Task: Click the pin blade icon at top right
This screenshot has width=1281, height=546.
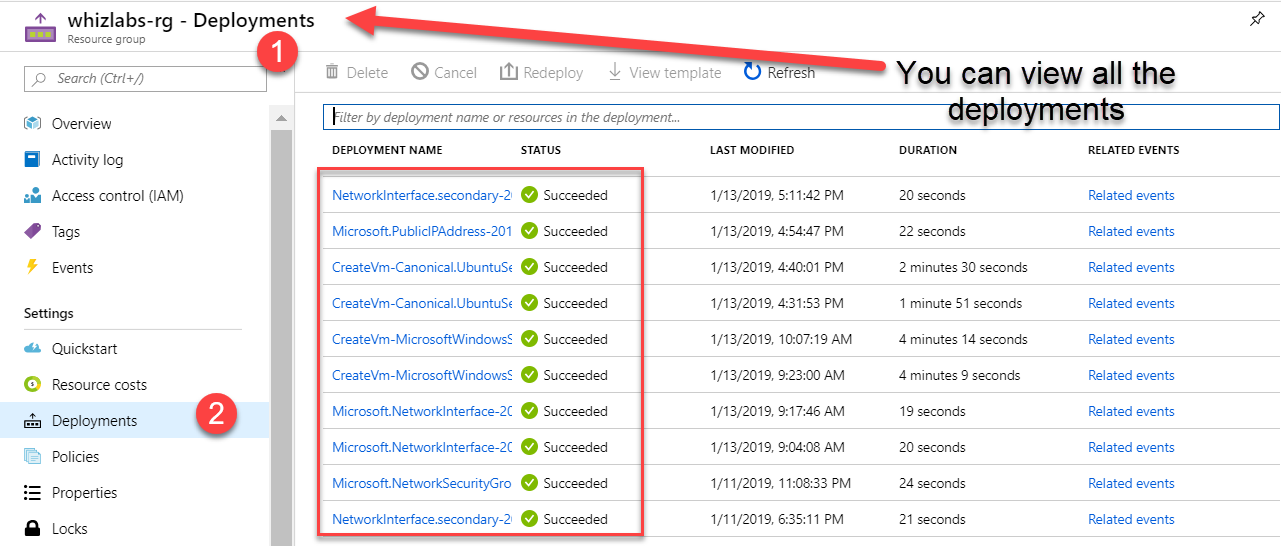Action: (1258, 19)
